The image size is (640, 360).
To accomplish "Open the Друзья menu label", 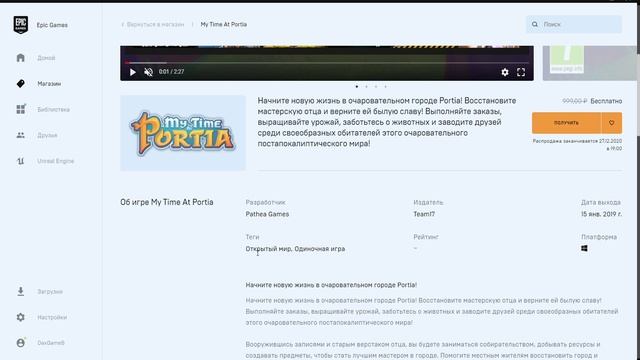I will (x=47, y=135).
